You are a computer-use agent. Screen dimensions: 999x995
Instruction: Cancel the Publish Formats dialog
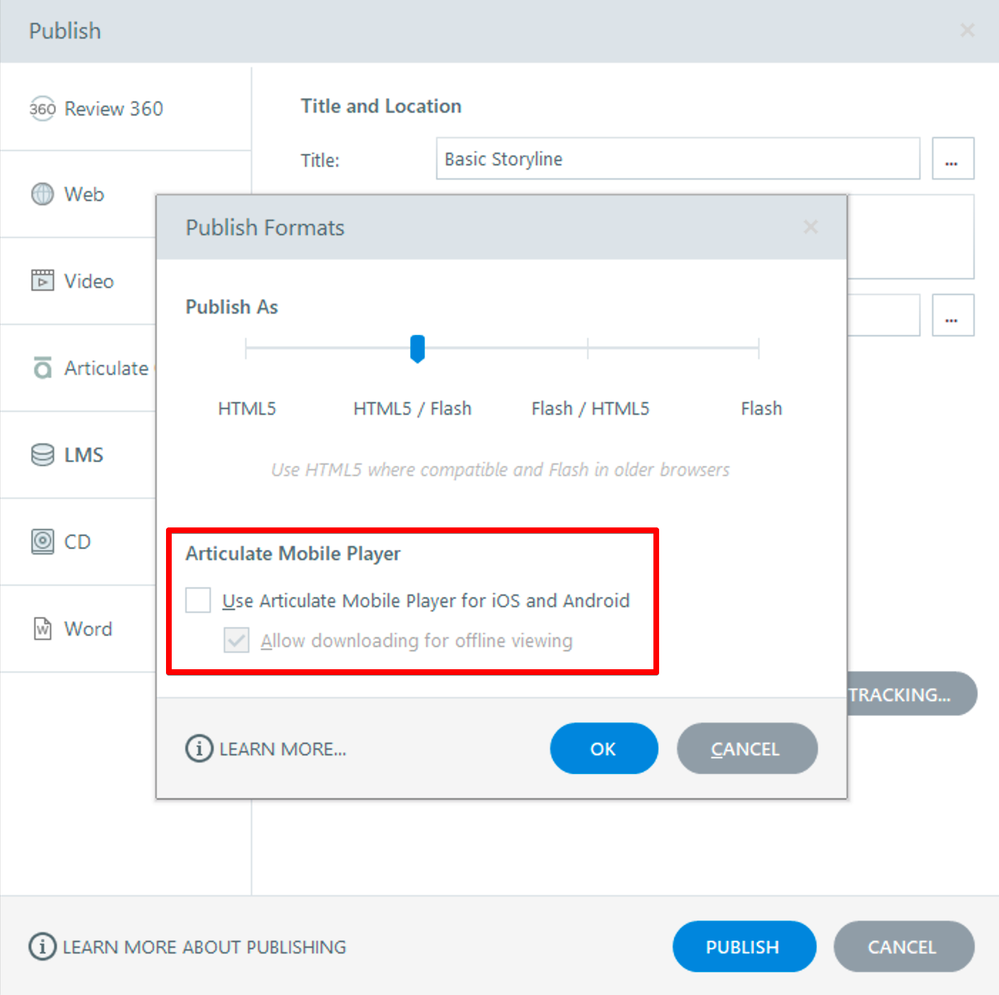(x=746, y=748)
